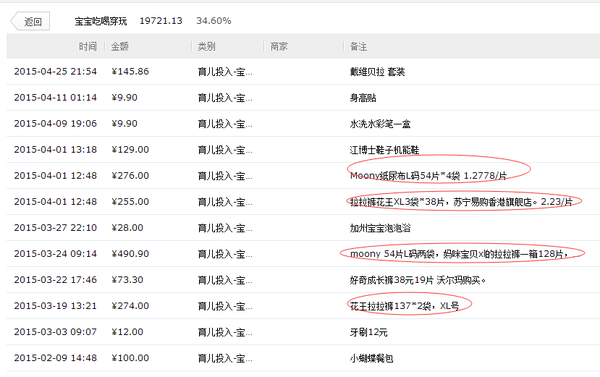
Task: Select the category title 宝宝吃喝穿玩
Action: pyautogui.click(x=101, y=21)
